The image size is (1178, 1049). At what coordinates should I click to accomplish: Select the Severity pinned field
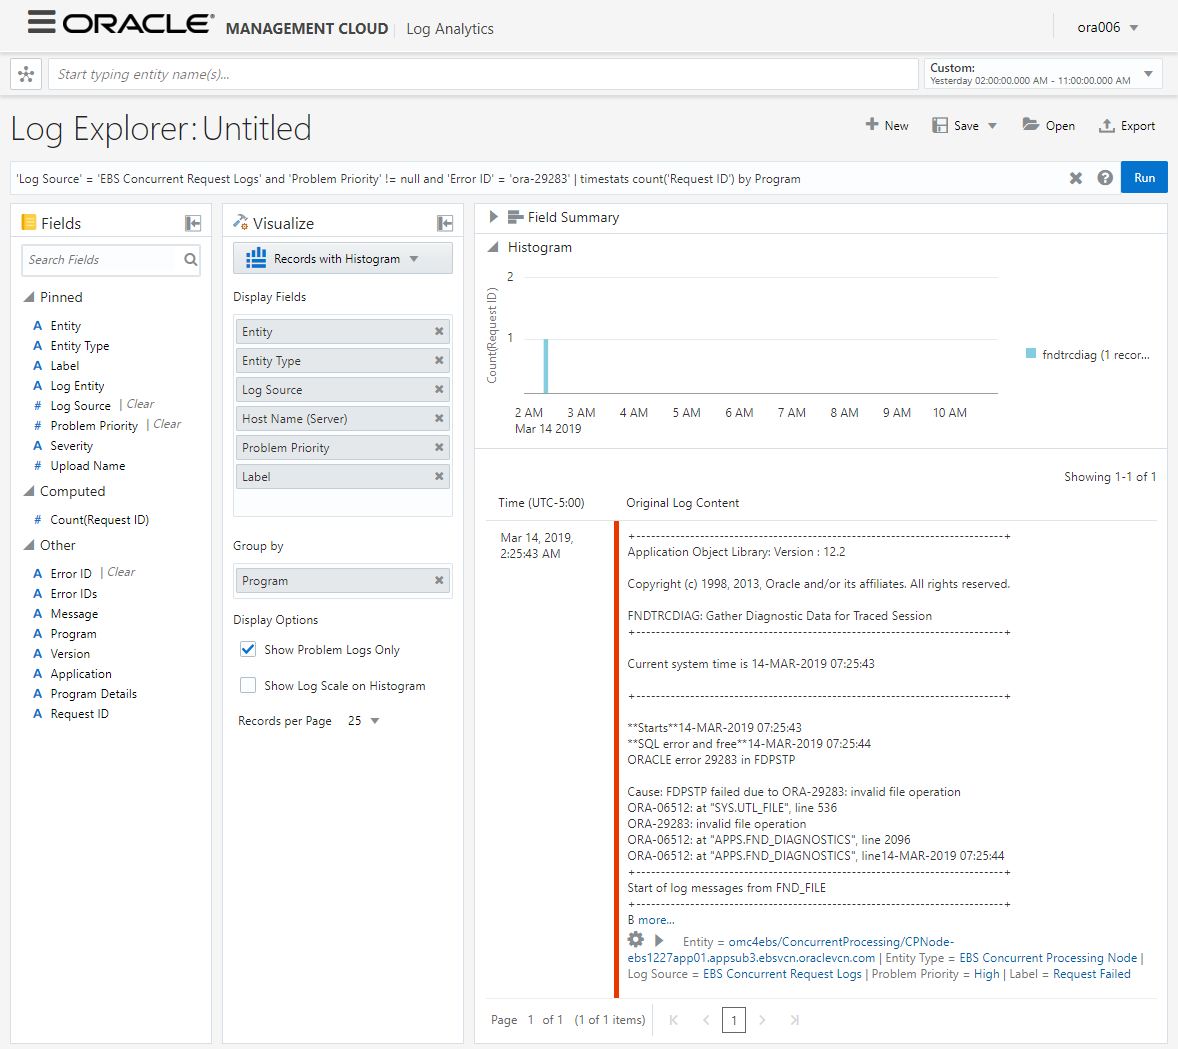coord(71,446)
